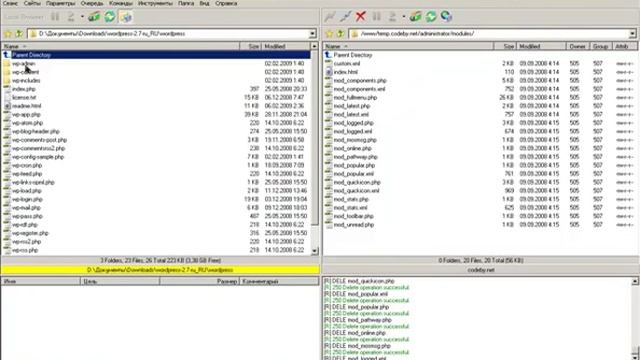The width and height of the screenshot is (640, 360).
Task: Click the local pane vertical scrollbar thumb
Action: click(x=314, y=138)
